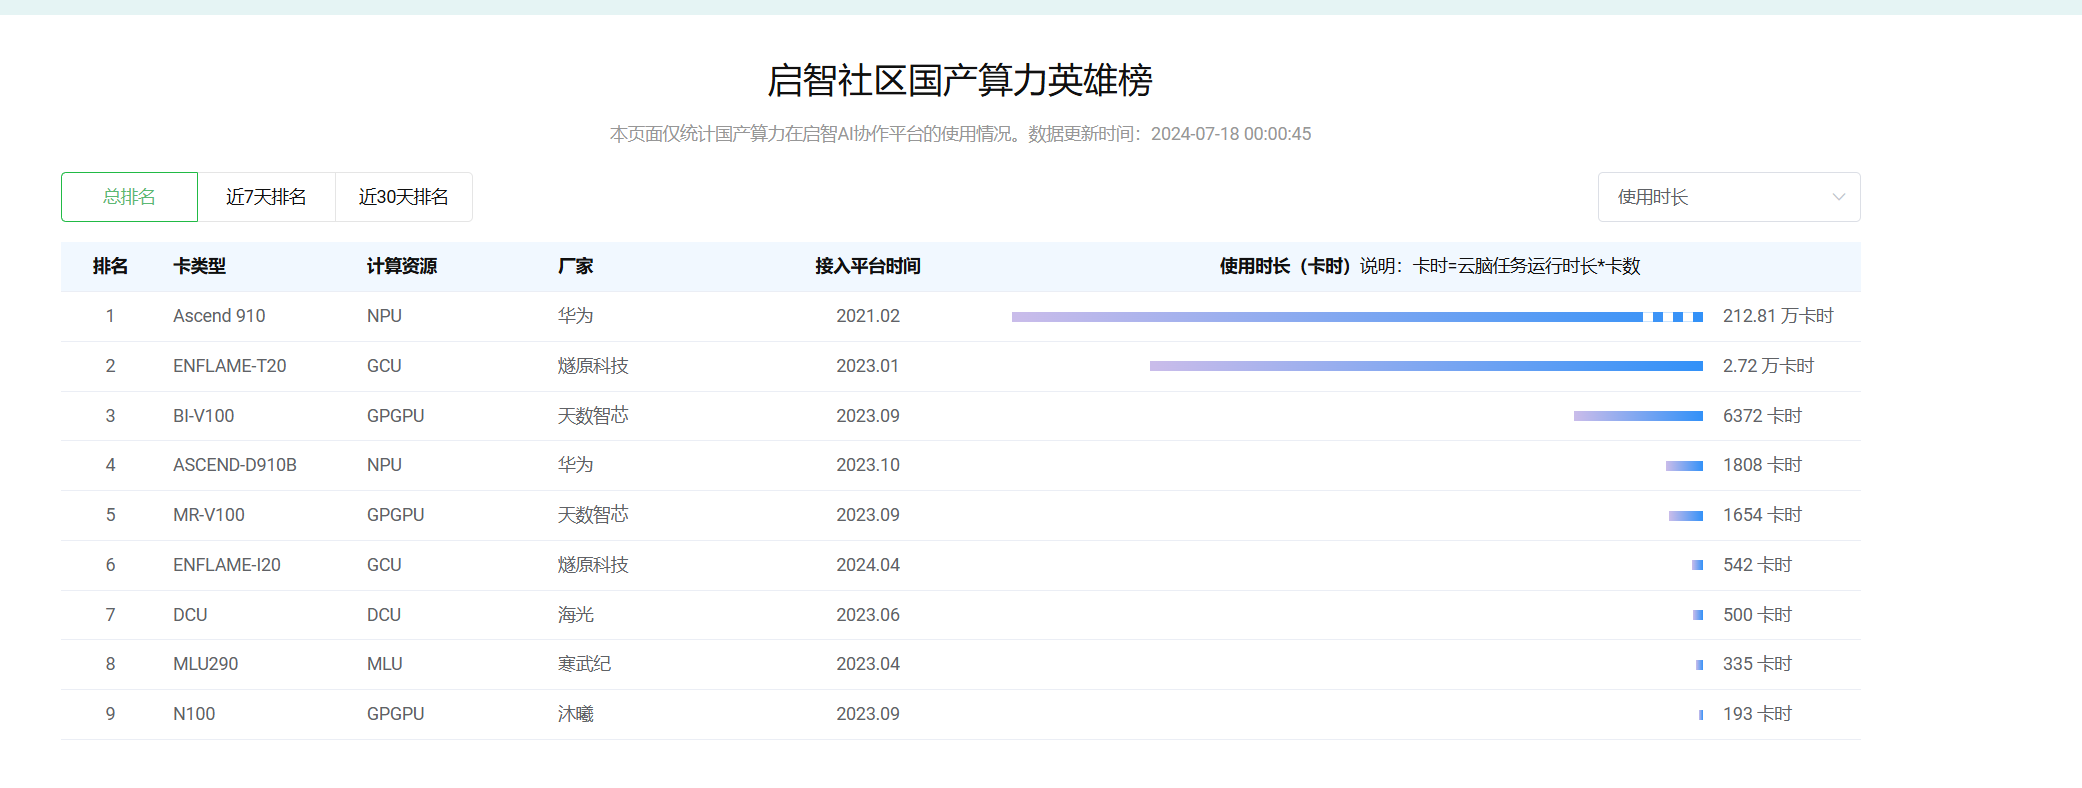The image size is (2082, 788).
Task: Switch to 近30天排名 tab
Action: click(404, 197)
